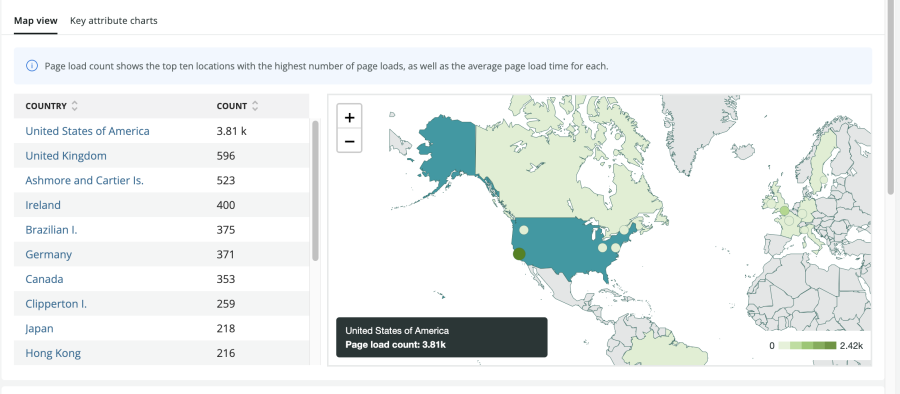This screenshot has height=394, width=900.
Task: Click the Page load count tooltip text
Action: click(x=395, y=345)
